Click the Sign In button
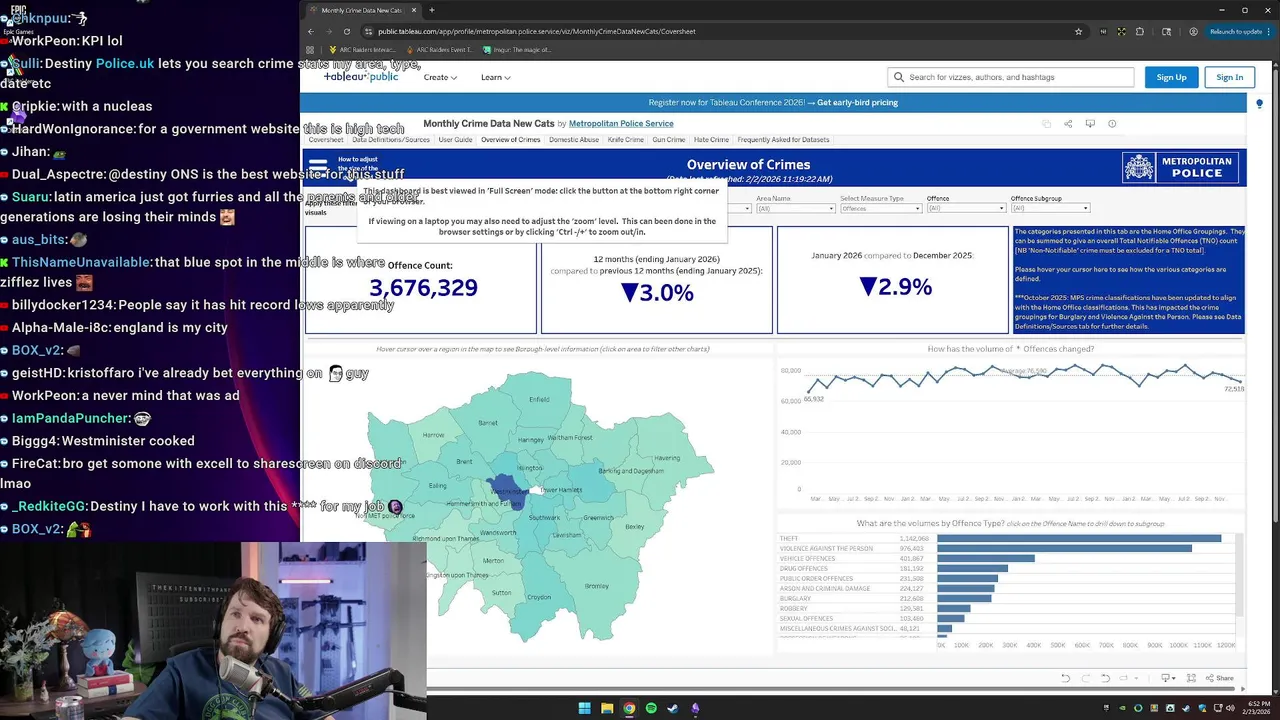This screenshot has height=720, width=1280. pos(1230,77)
